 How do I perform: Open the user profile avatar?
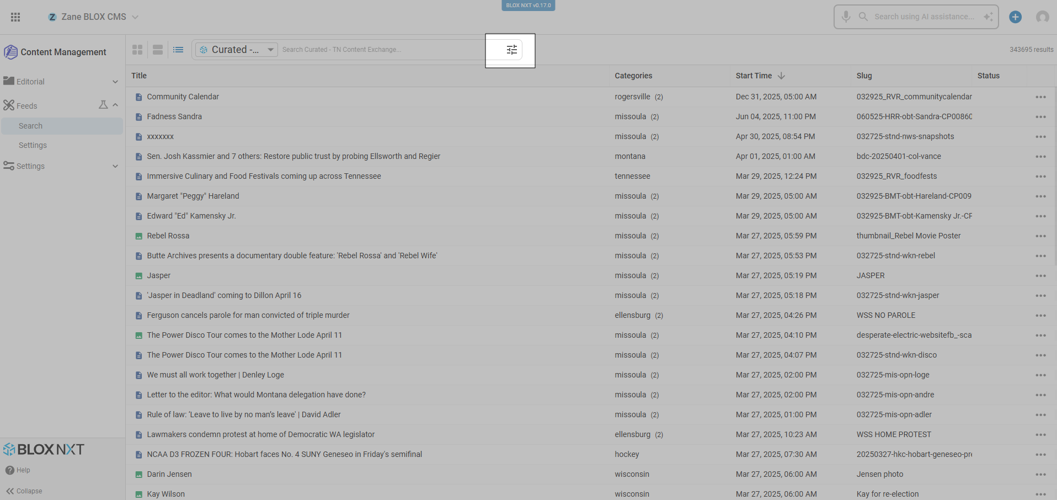tap(1042, 17)
